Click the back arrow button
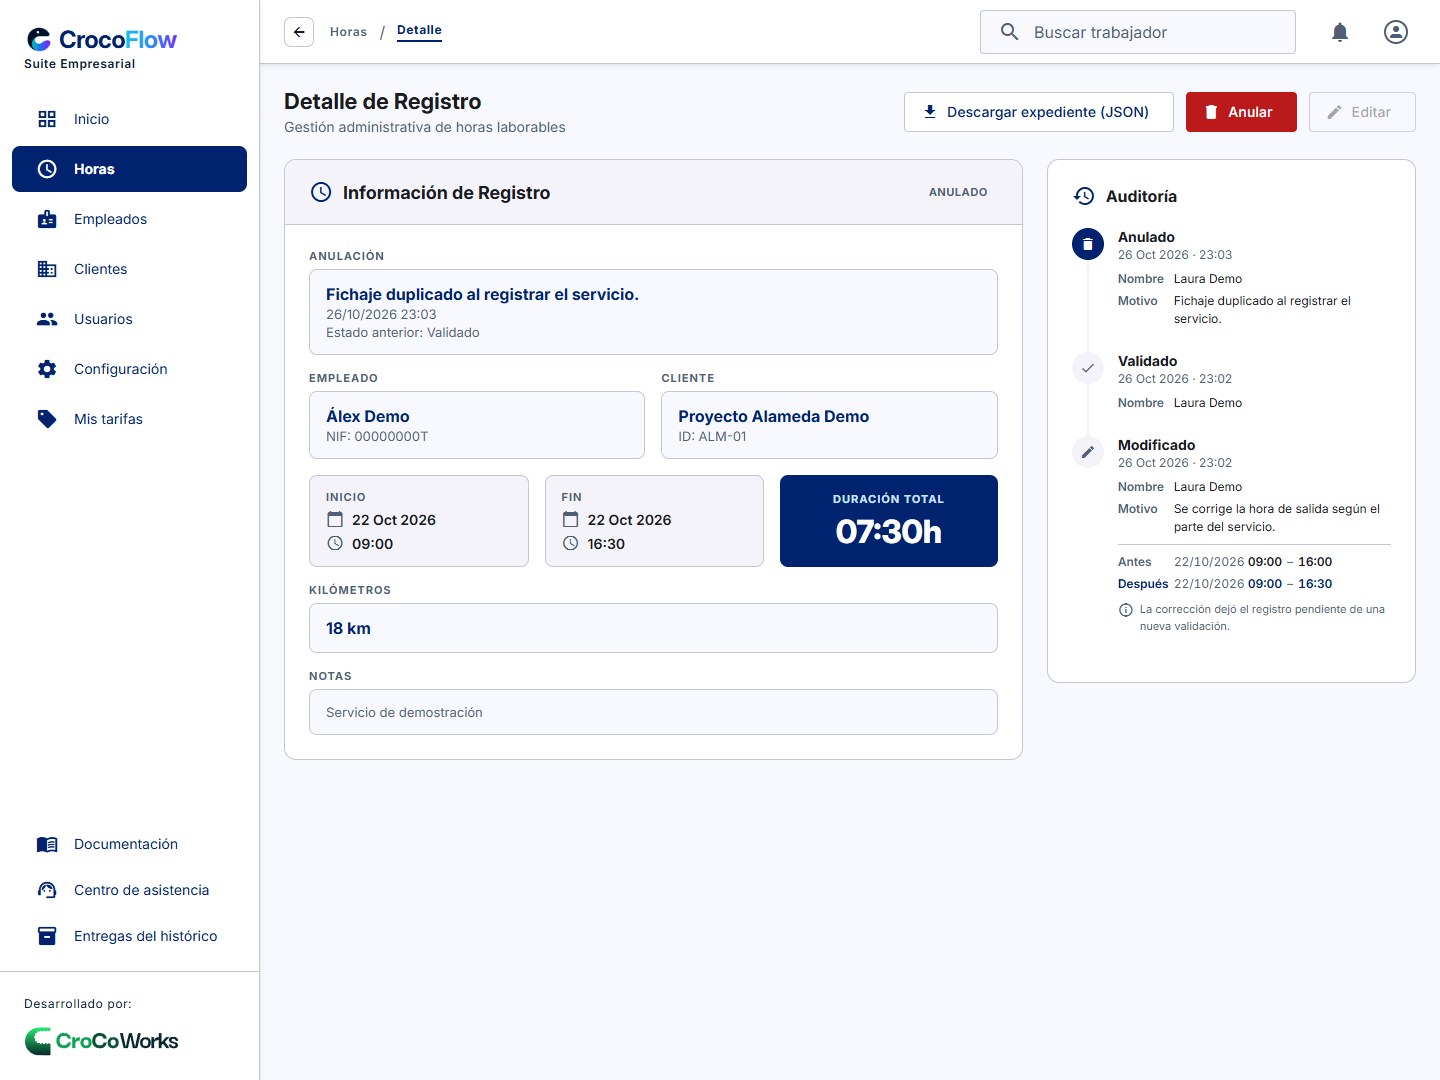 pyautogui.click(x=299, y=32)
